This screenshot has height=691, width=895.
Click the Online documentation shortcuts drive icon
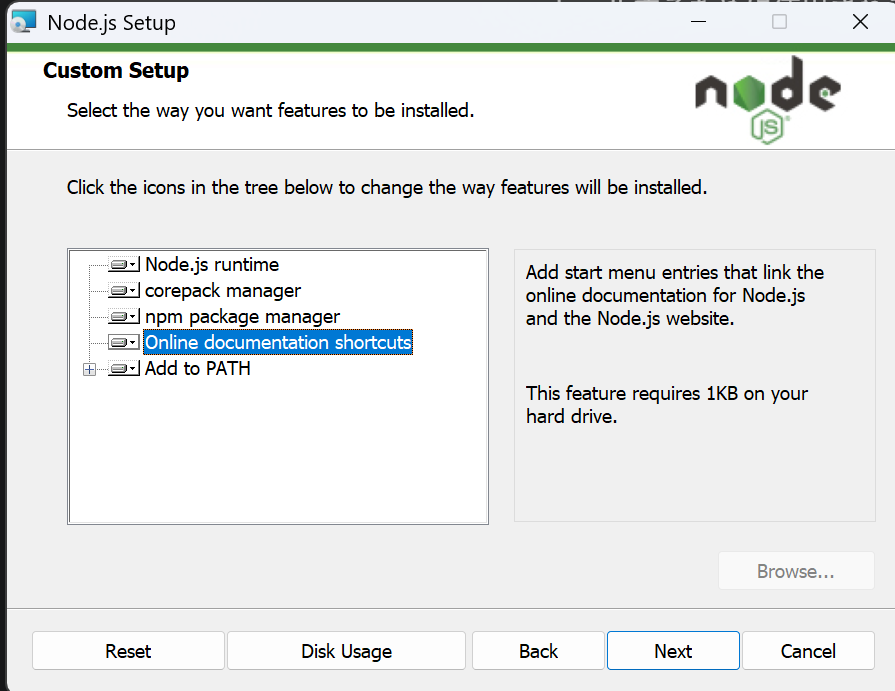coord(123,343)
